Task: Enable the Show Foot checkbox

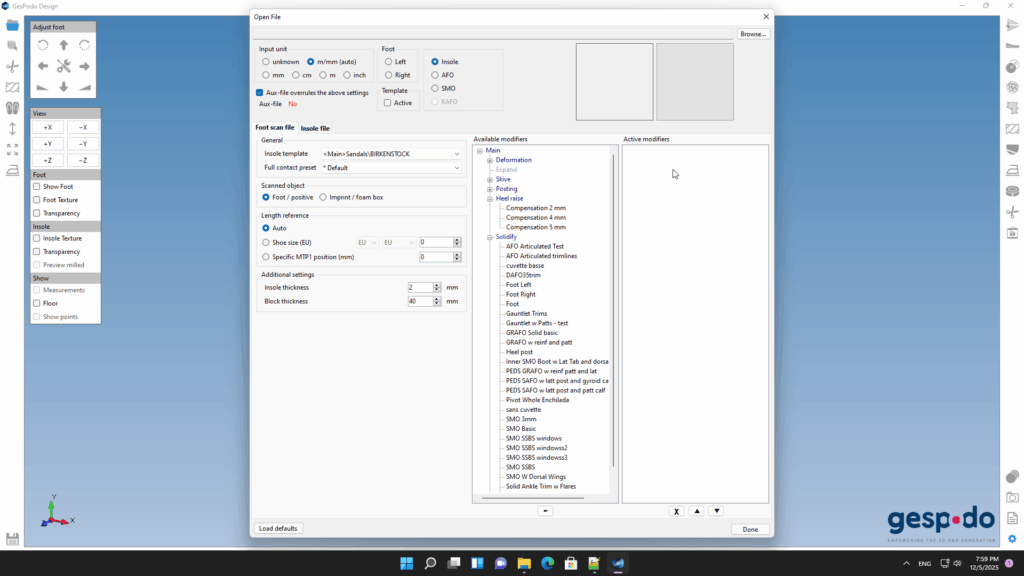Action: [37, 186]
